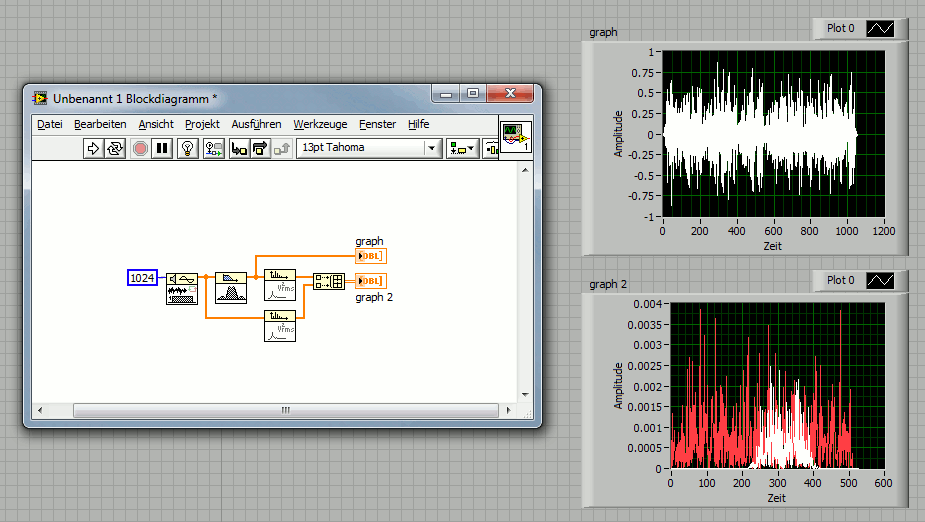Click the red Abort Execution button

(140, 148)
